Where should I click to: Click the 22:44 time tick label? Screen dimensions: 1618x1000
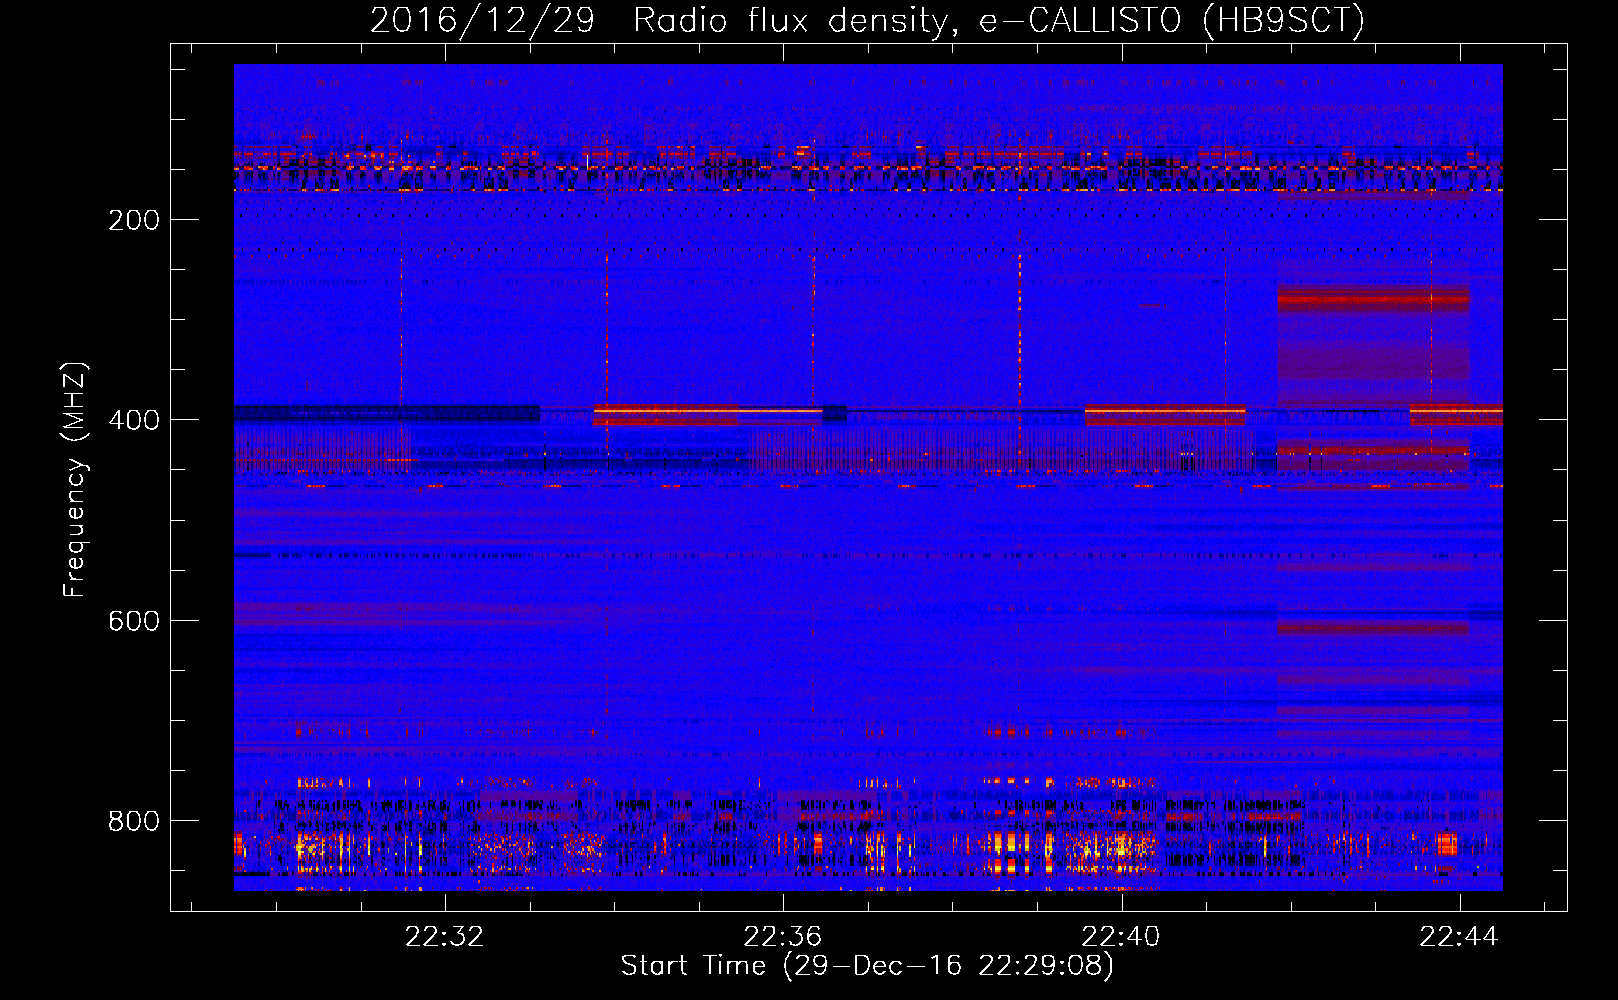click(x=1459, y=936)
